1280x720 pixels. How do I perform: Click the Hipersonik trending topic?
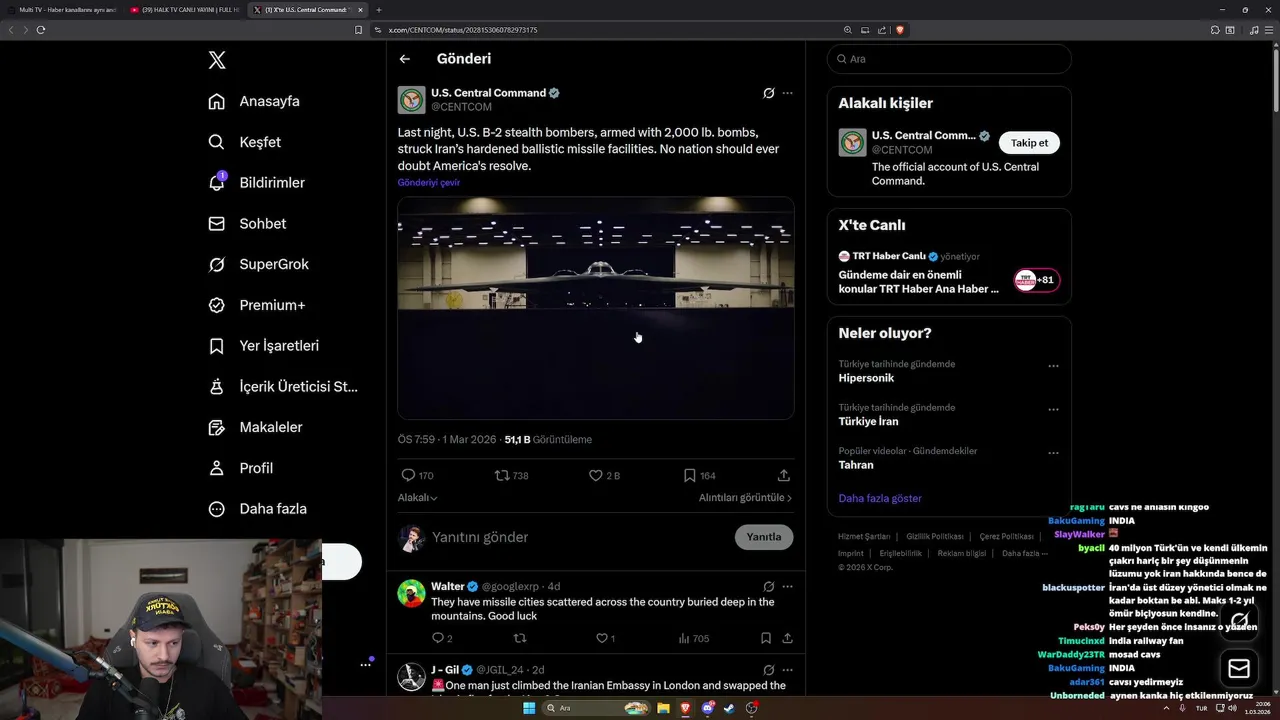point(866,378)
